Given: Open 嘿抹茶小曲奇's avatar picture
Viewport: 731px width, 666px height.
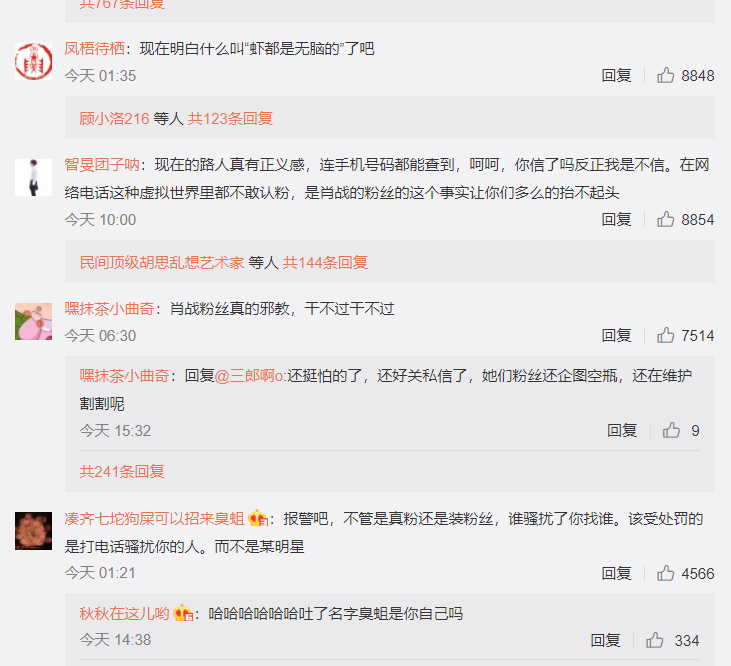Looking at the screenshot, I should point(34,322).
